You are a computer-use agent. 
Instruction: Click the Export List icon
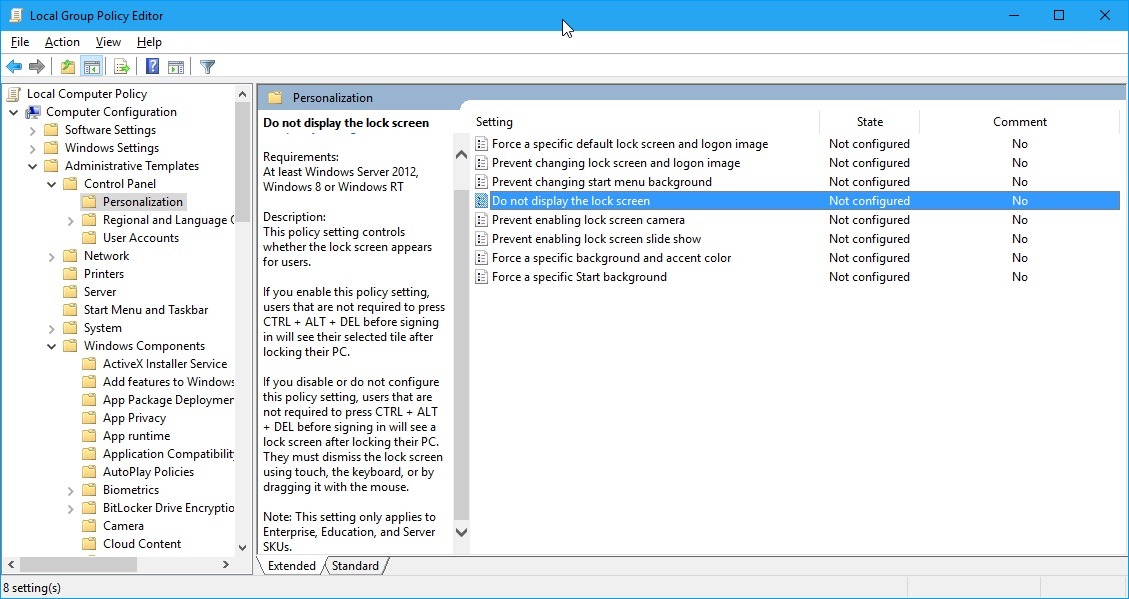pyautogui.click(x=121, y=66)
